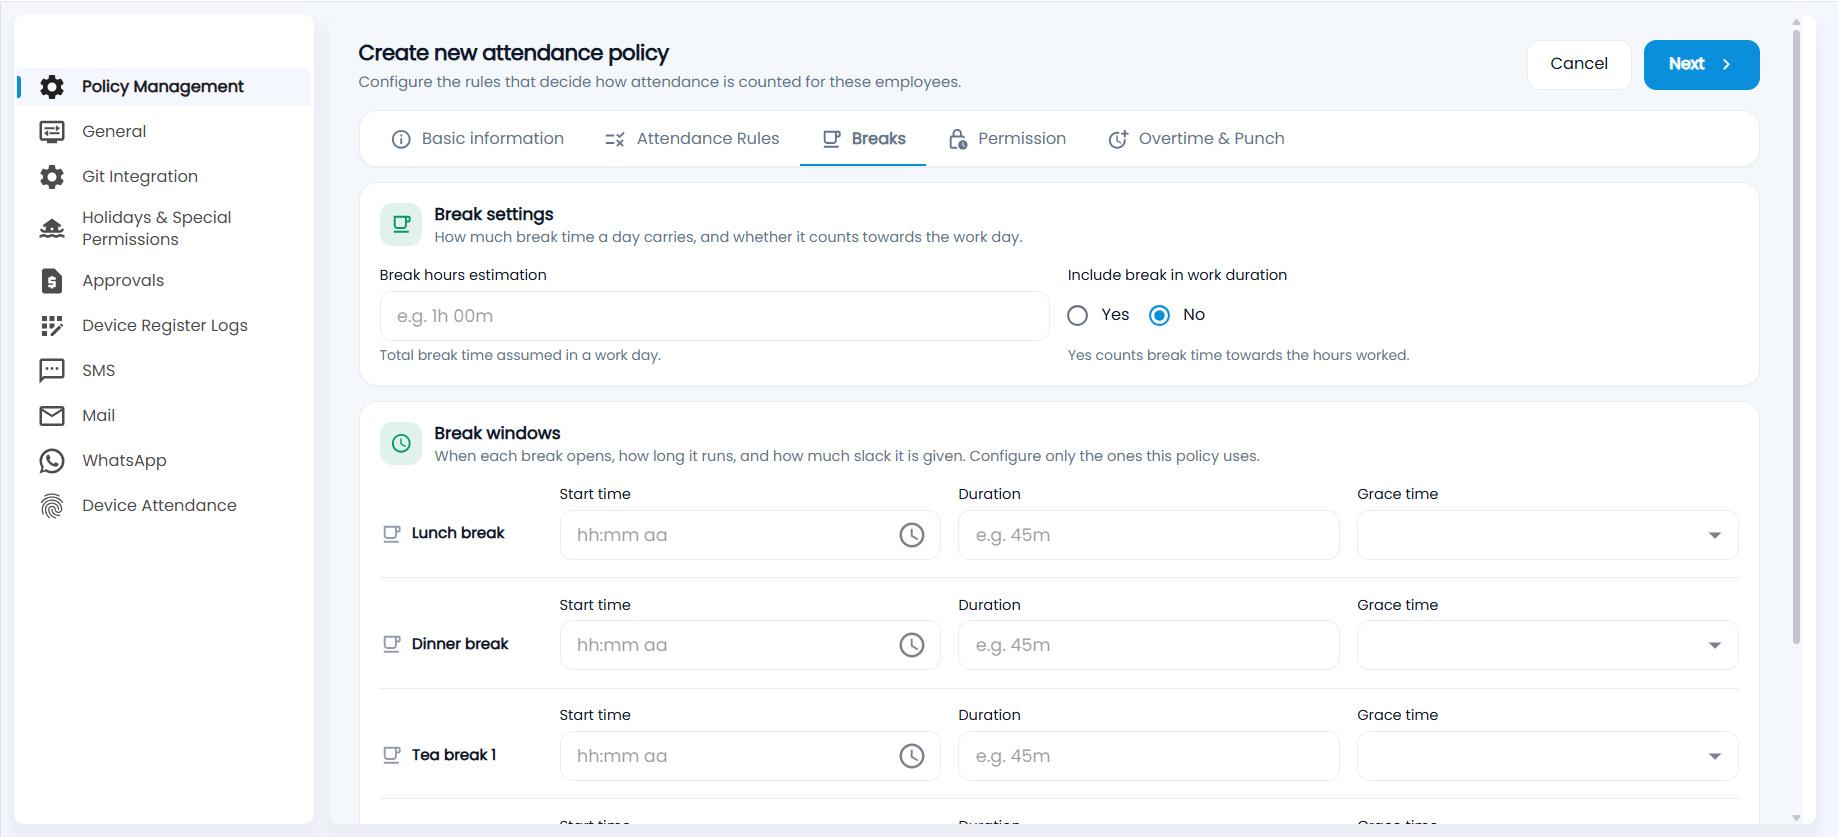Open Device Attendance settings link
The width and height of the screenshot is (1838, 837).
[159, 506]
